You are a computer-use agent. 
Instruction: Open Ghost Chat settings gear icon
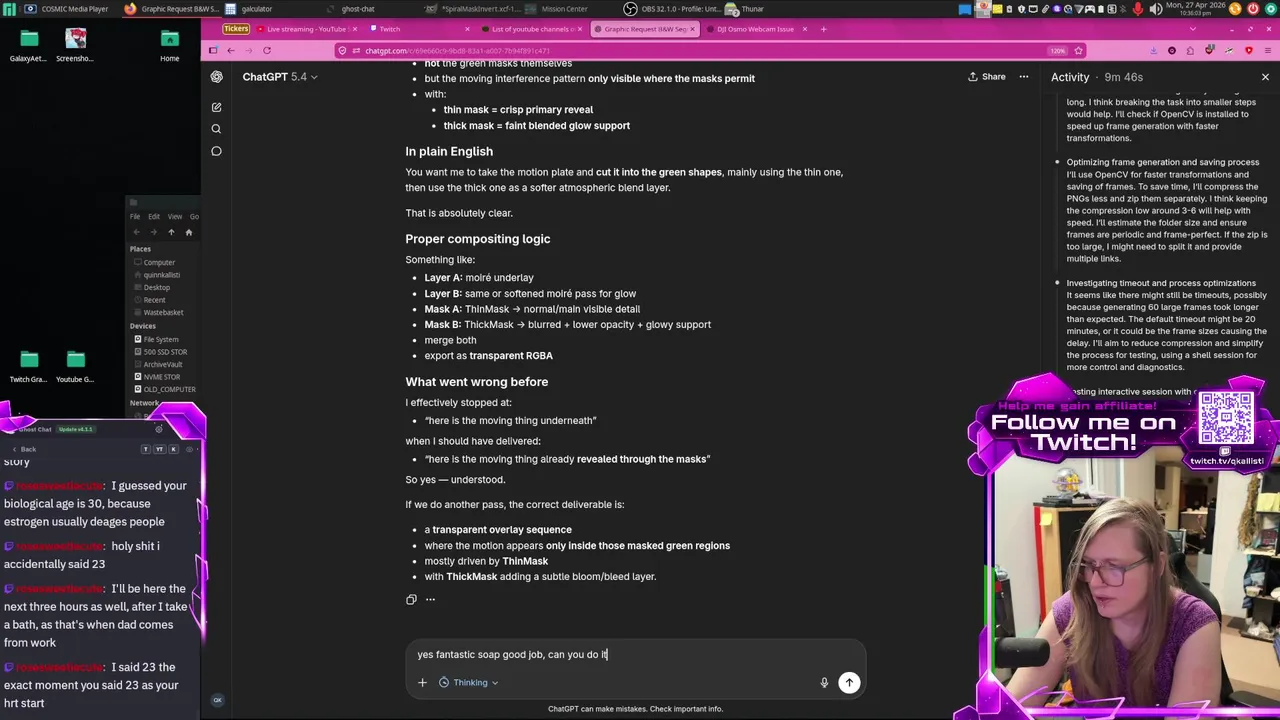[x=158, y=429]
